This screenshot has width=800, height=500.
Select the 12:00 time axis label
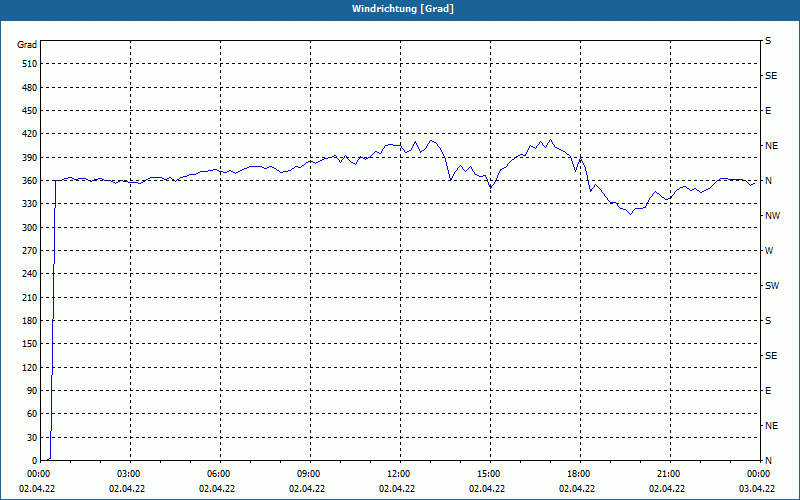(397, 474)
